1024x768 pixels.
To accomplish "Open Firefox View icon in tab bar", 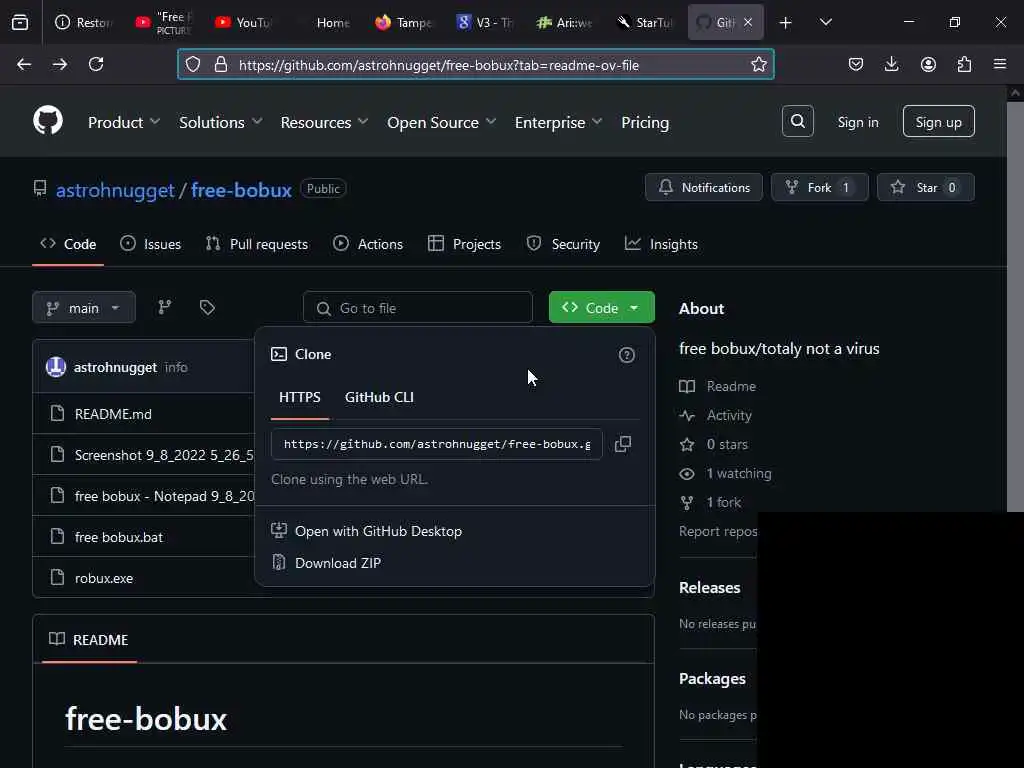I will [x=20, y=22].
